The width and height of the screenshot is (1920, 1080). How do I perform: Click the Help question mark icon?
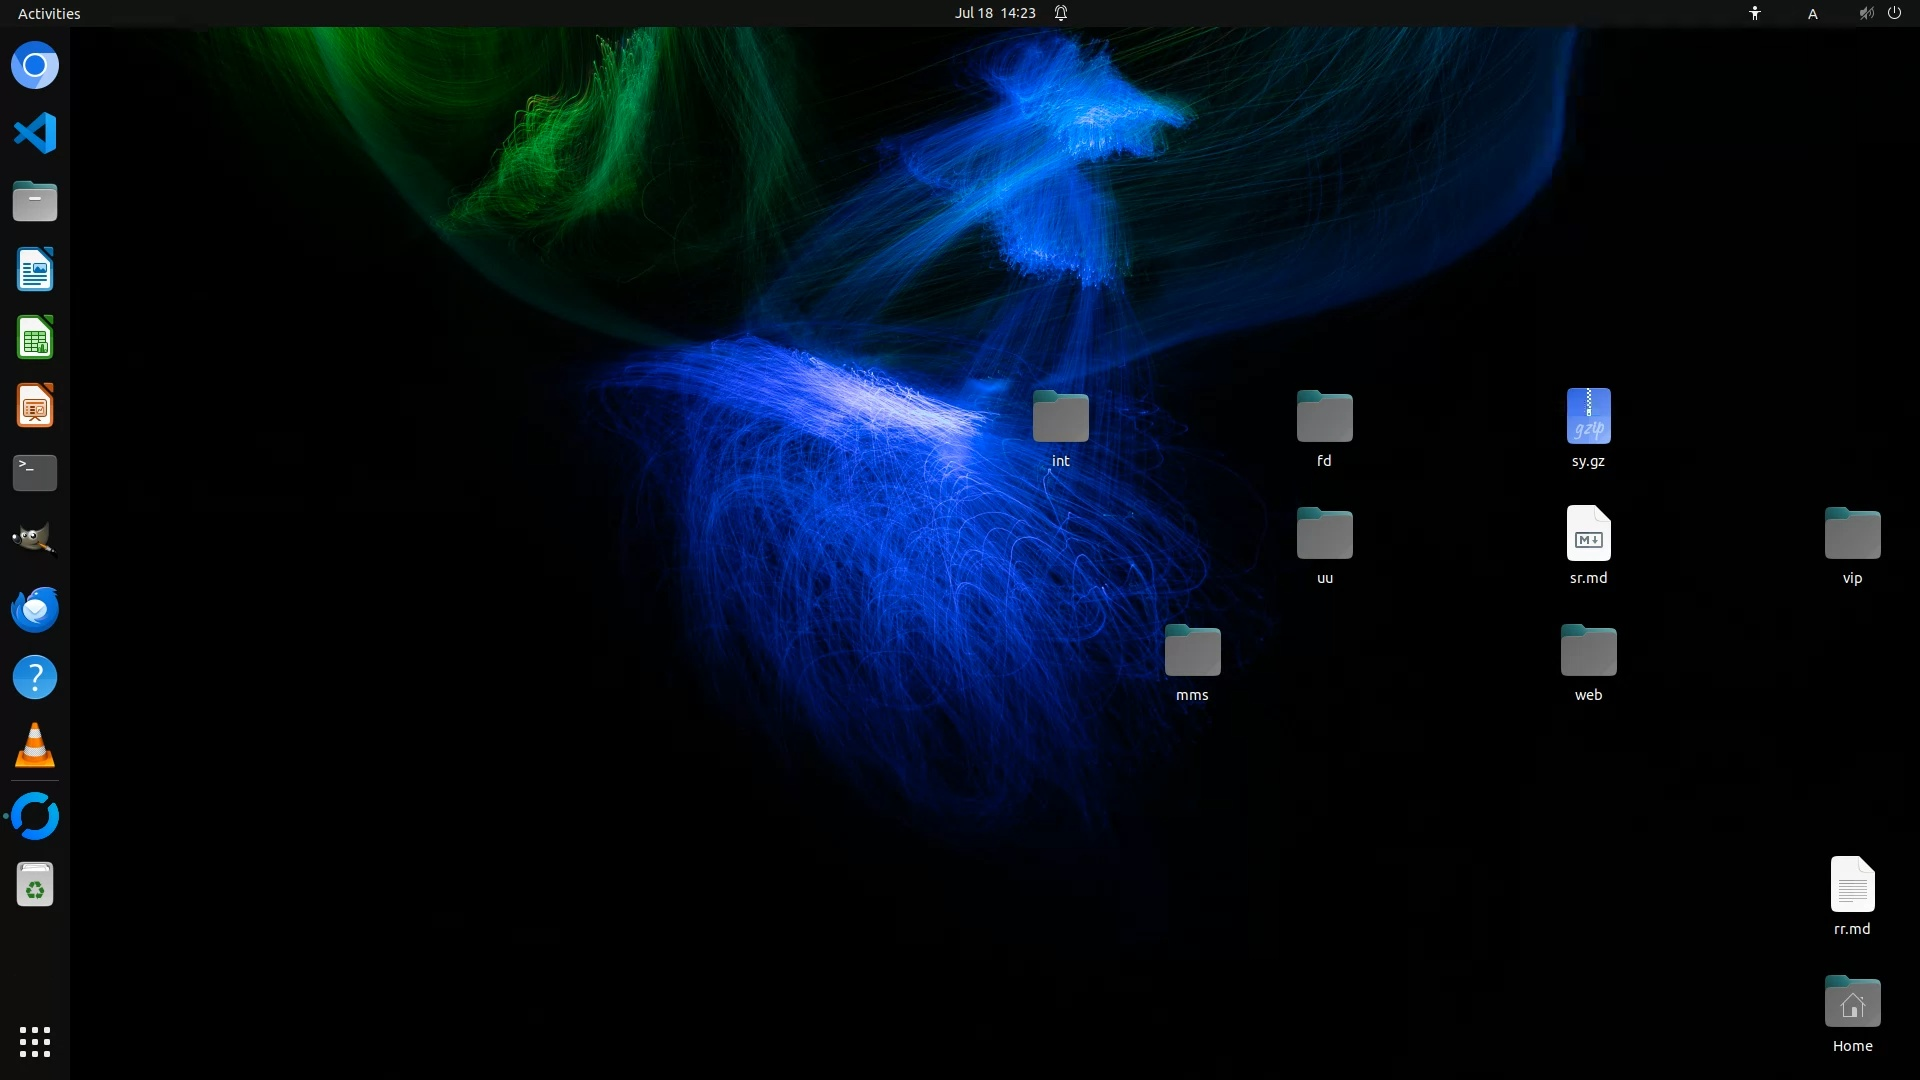pos(35,677)
